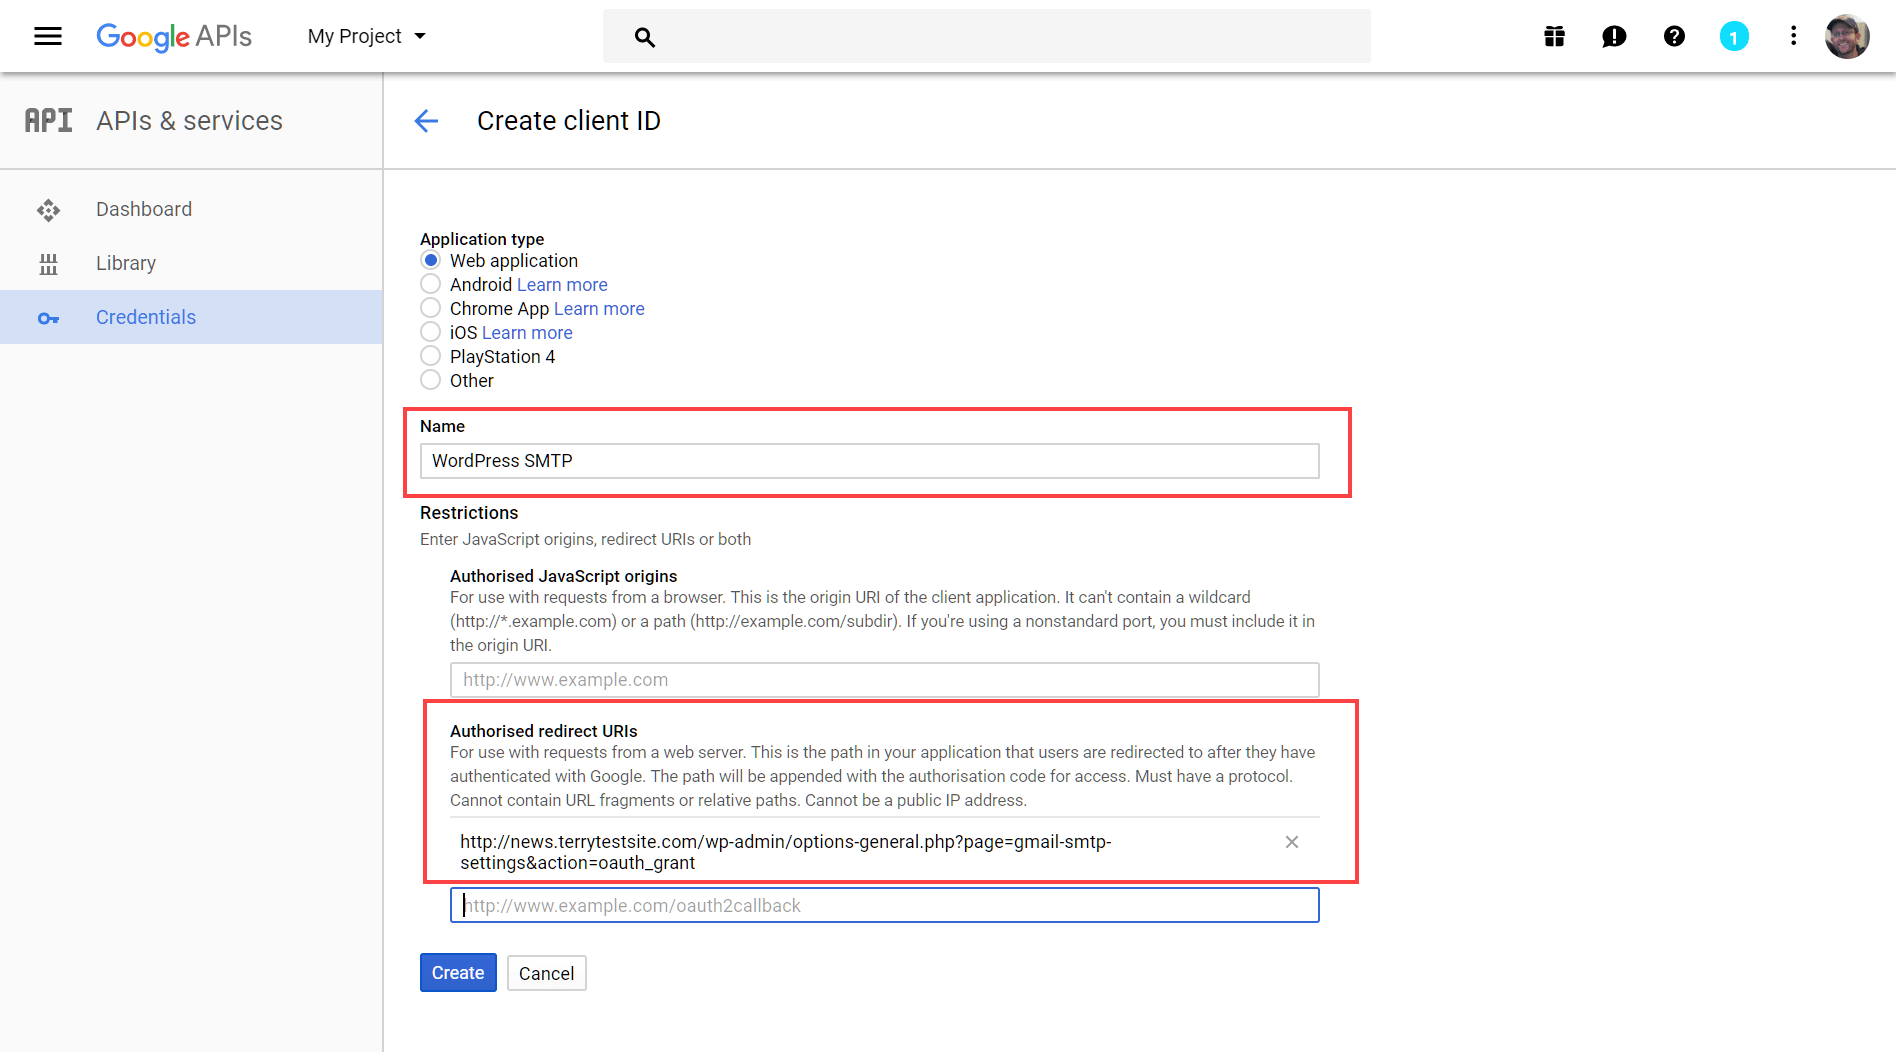This screenshot has height=1052, width=1896.
Task: Click the Library sidebar icon
Action: 48,264
